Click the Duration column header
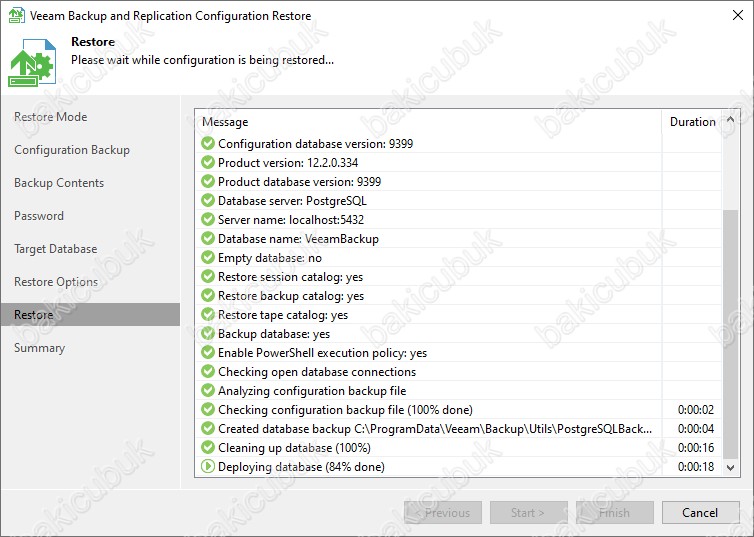Image resolution: width=754 pixels, height=537 pixels. click(692, 122)
